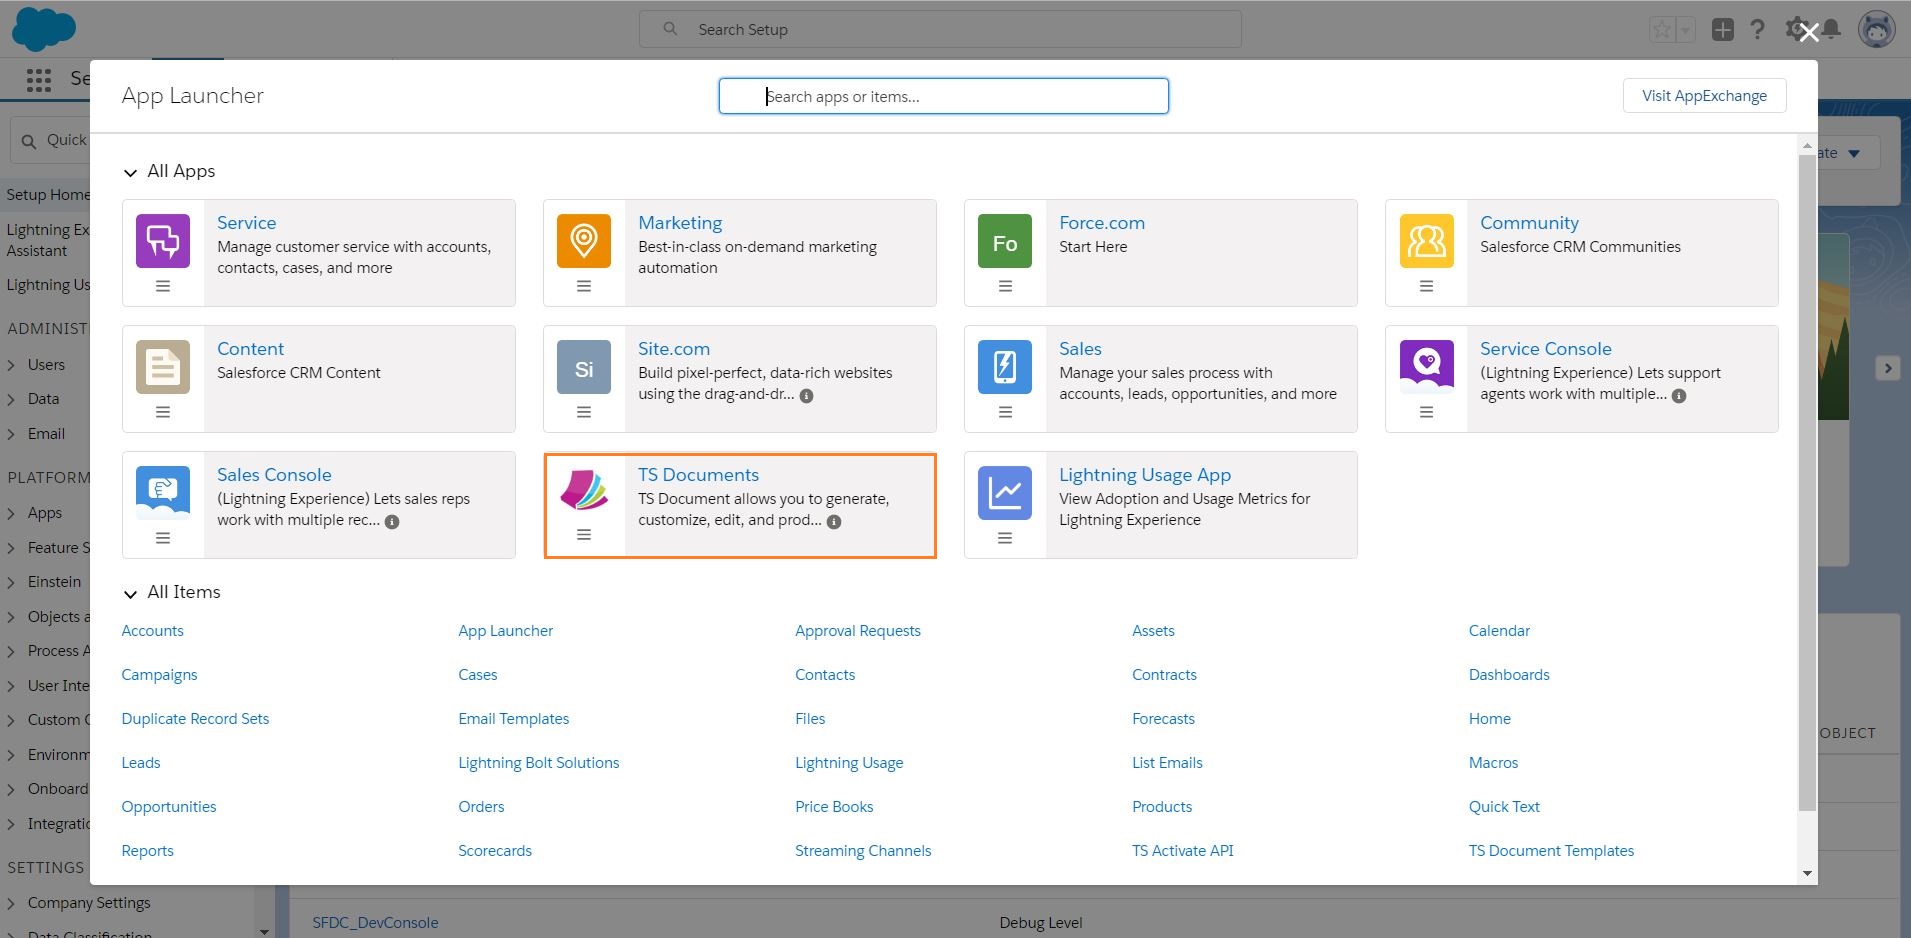Open the Reports item link
Image resolution: width=1911 pixels, height=938 pixels.
pyautogui.click(x=147, y=850)
